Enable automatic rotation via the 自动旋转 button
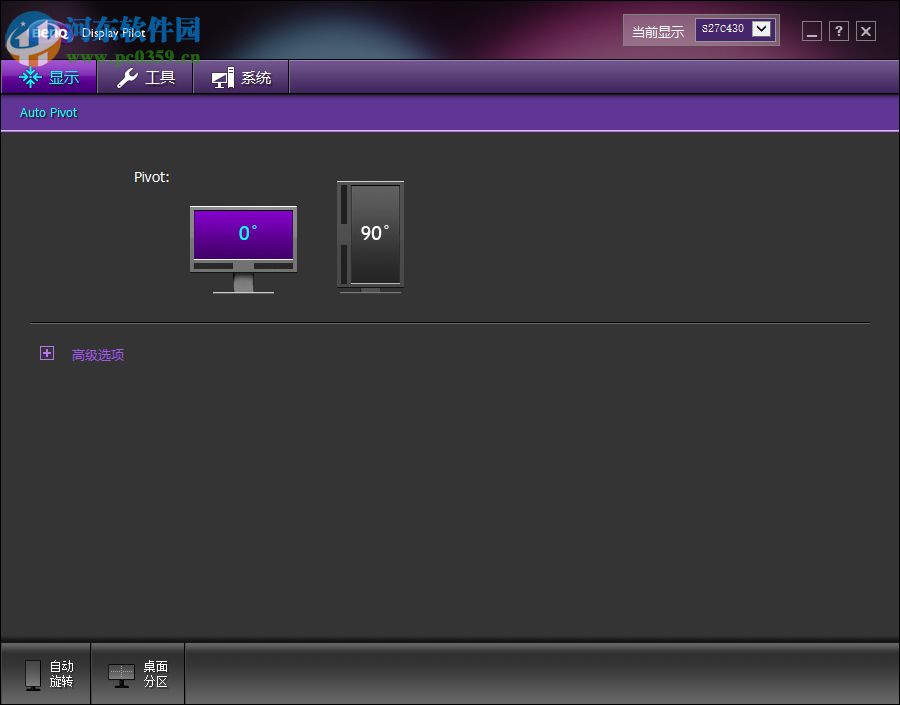The height and width of the screenshot is (705, 900). tap(46, 673)
